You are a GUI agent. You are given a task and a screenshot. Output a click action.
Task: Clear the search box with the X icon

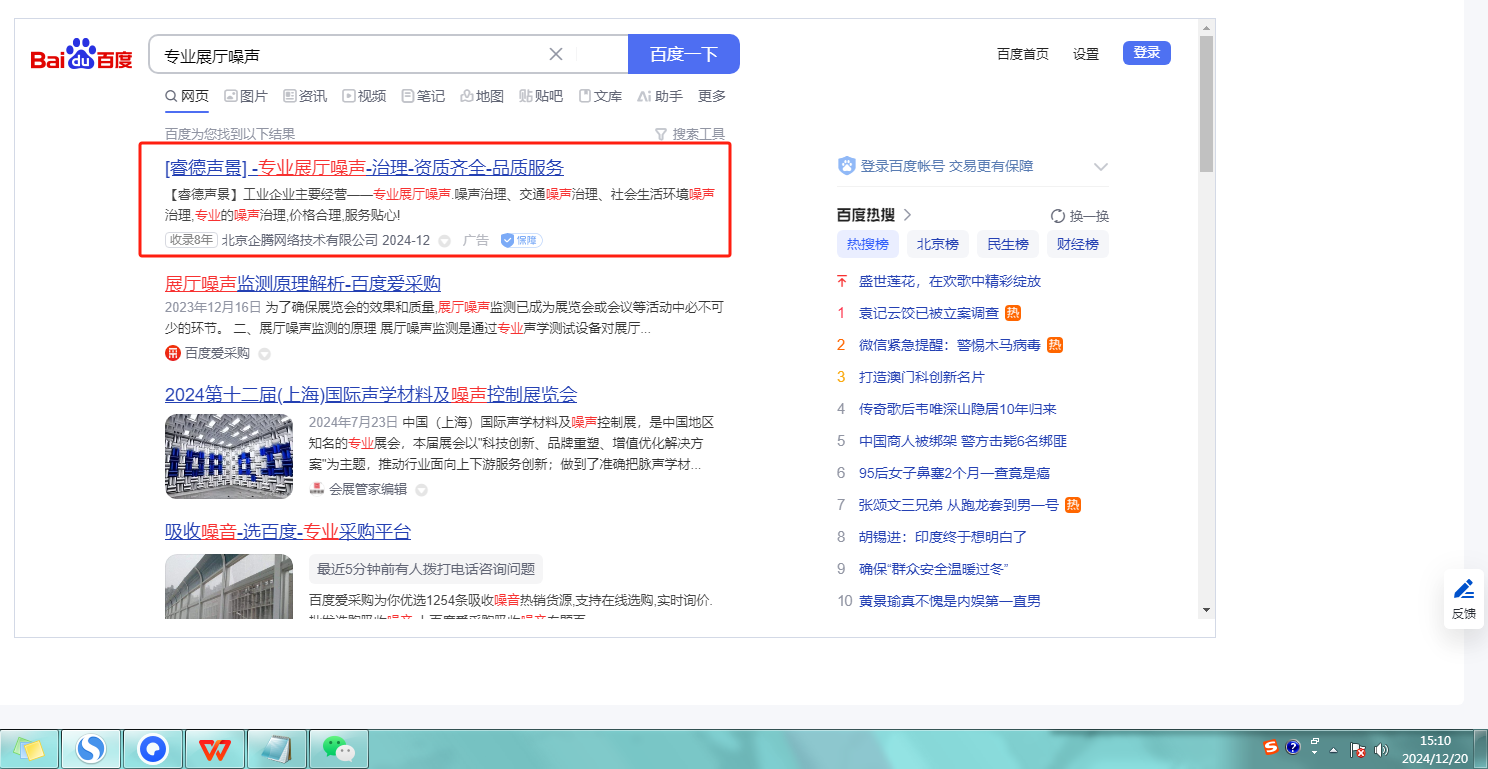point(556,54)
